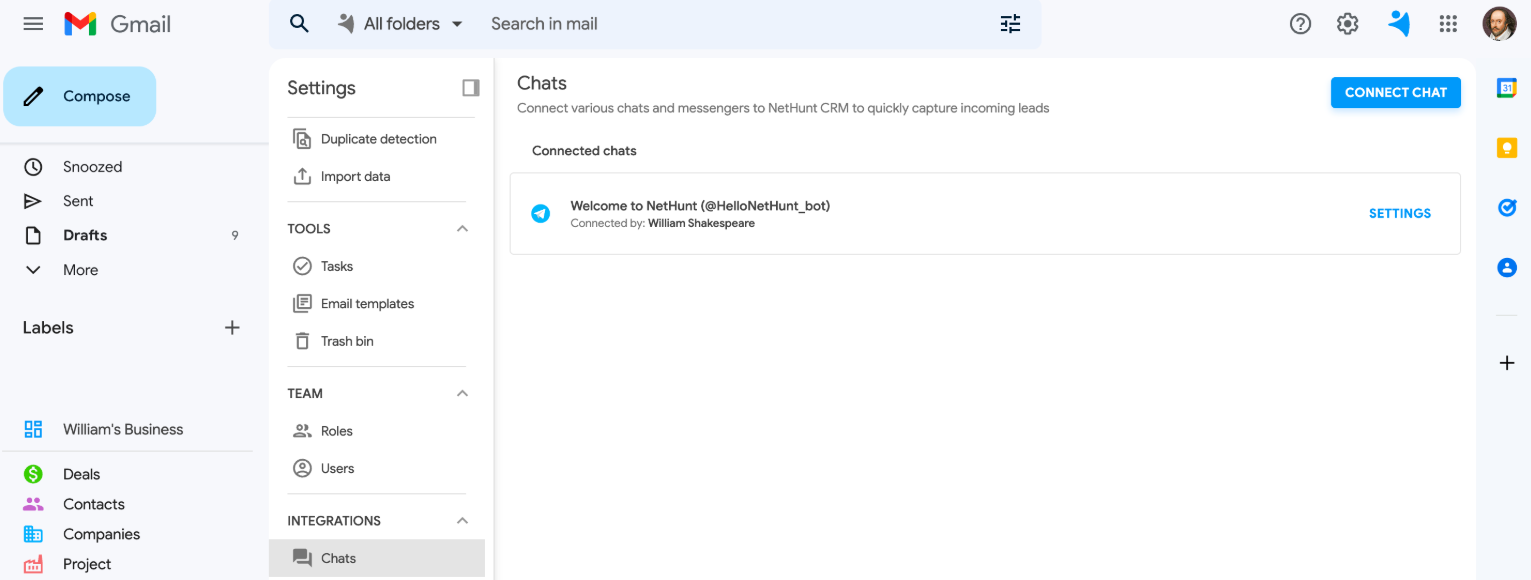
Task: Open the All folders dropdown
Action: pos(401,23)
